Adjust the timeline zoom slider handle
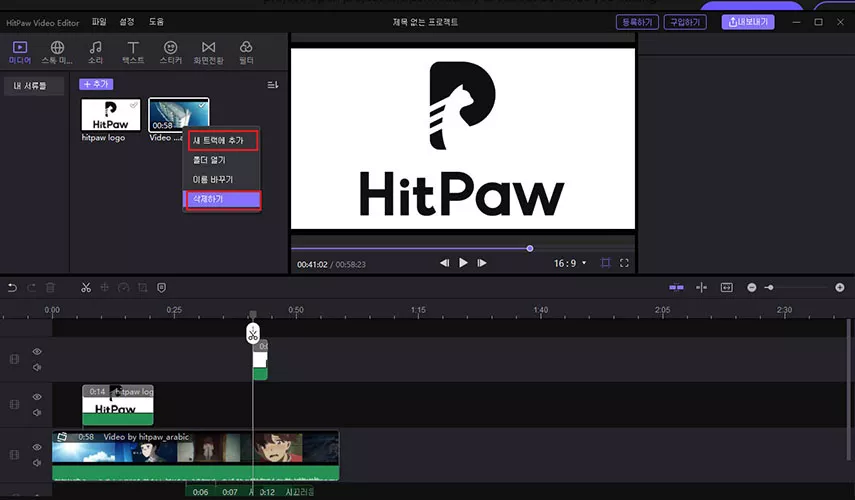Screen dimensions: 855x500 tap(769, 287)
